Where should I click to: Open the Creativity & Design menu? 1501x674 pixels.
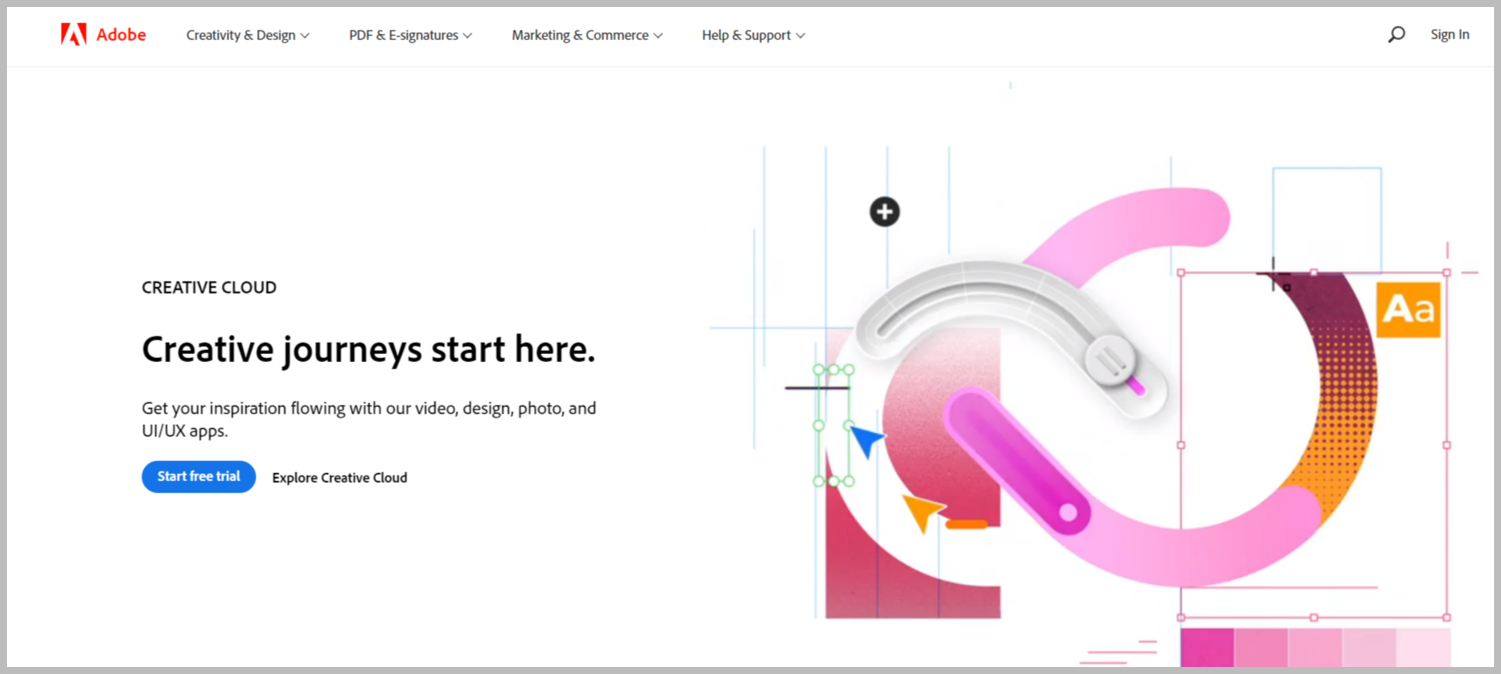248,35
